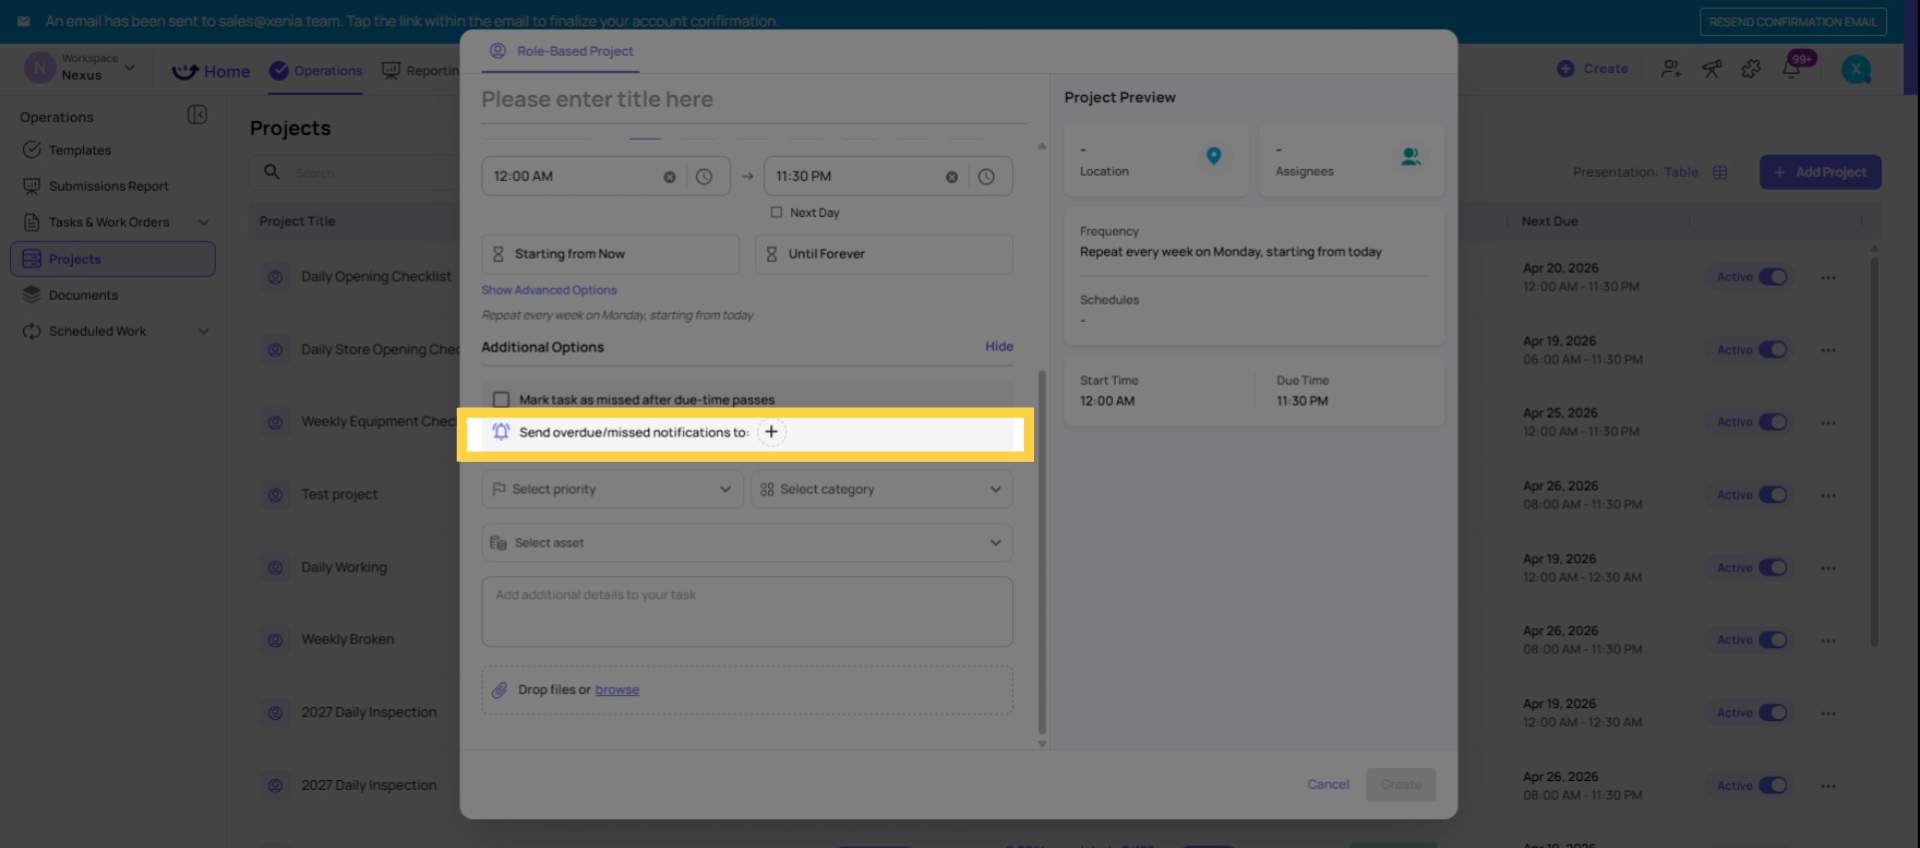Open the Nexus workspace switcher
The image size is (1920, 848).
click(x=80, y=68)
